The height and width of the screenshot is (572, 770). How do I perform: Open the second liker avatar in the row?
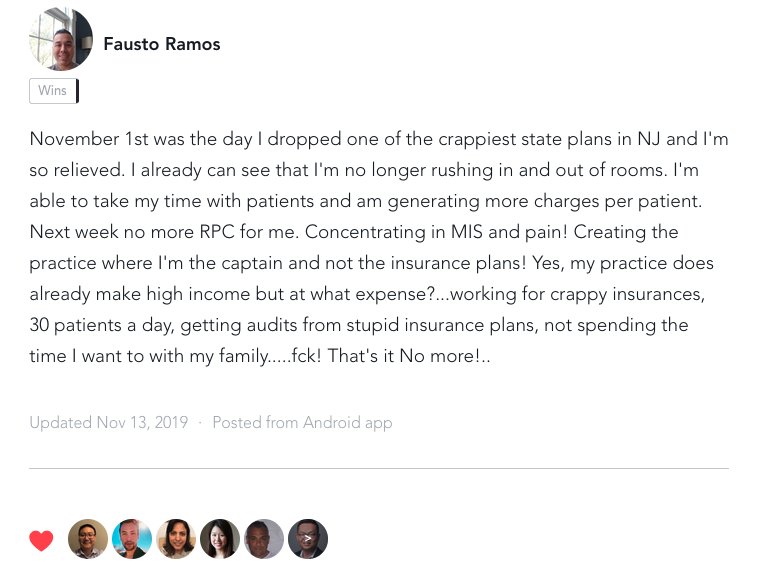point(132,539)
